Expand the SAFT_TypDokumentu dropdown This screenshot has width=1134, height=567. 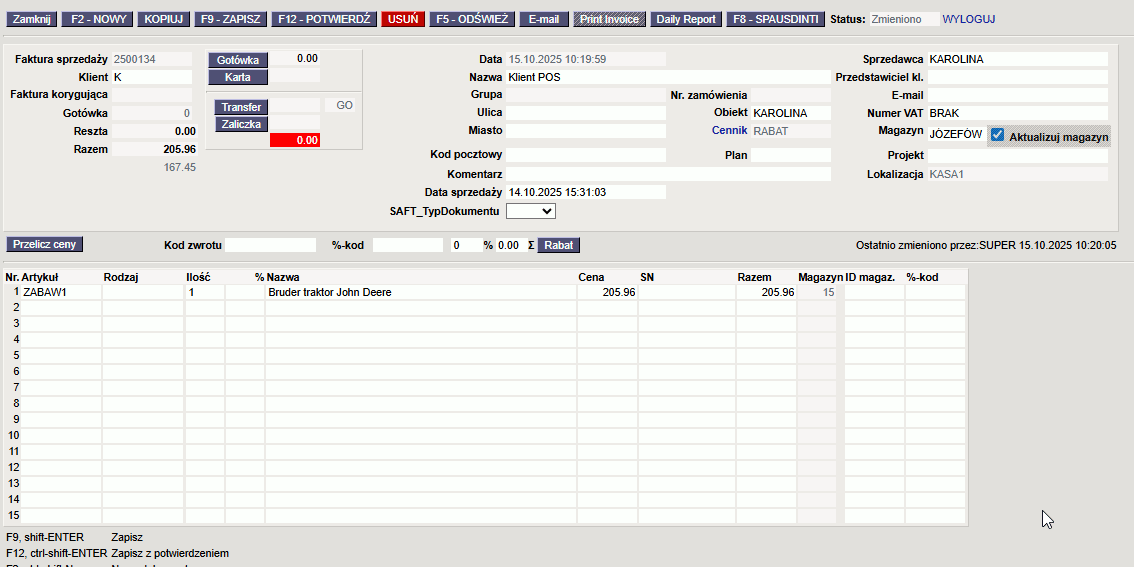[x=531, y=211]
